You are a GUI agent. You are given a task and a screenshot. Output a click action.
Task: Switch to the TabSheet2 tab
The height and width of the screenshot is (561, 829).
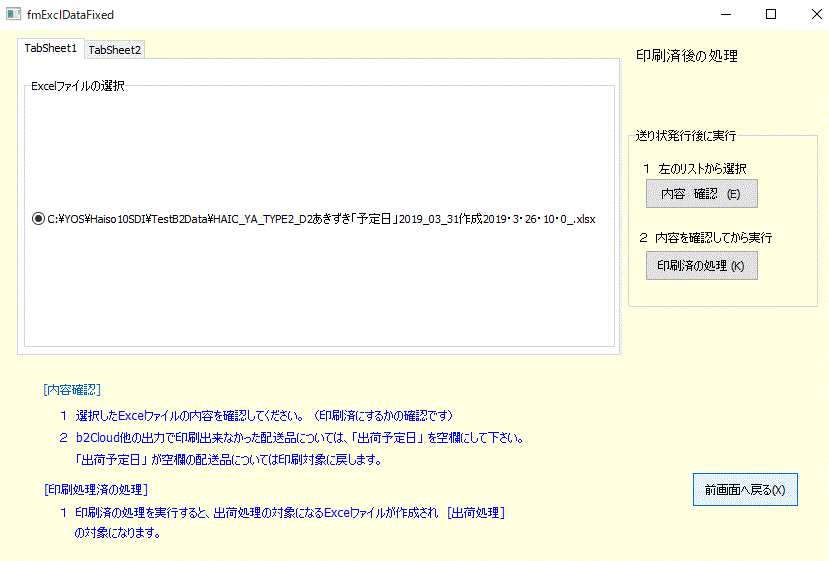[115, 50]
